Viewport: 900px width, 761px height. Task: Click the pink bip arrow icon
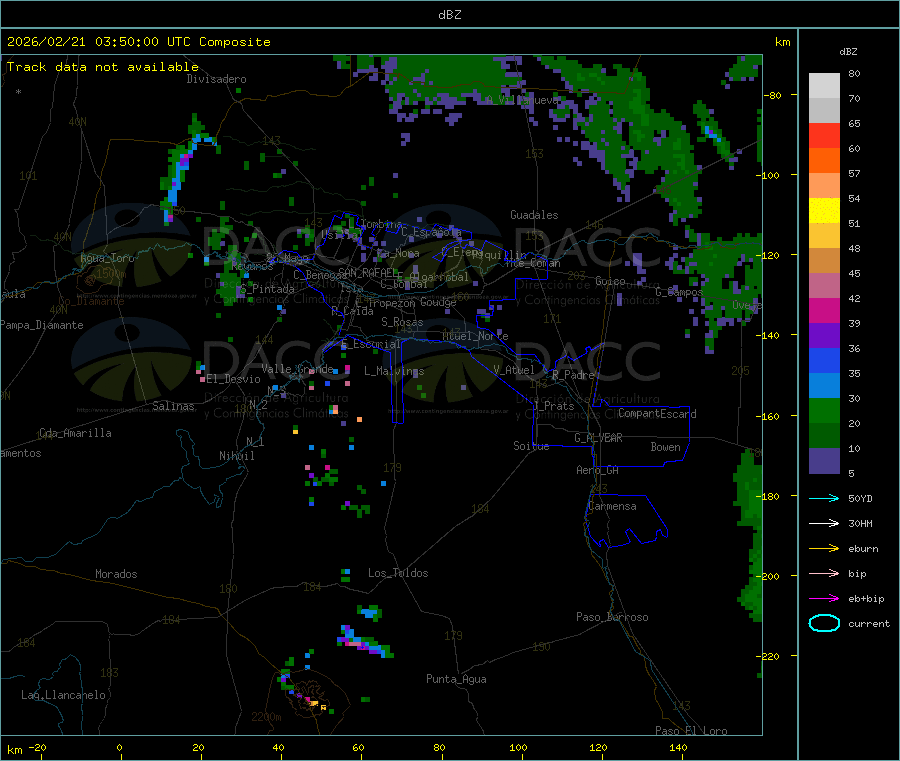(x=824, y=573)
